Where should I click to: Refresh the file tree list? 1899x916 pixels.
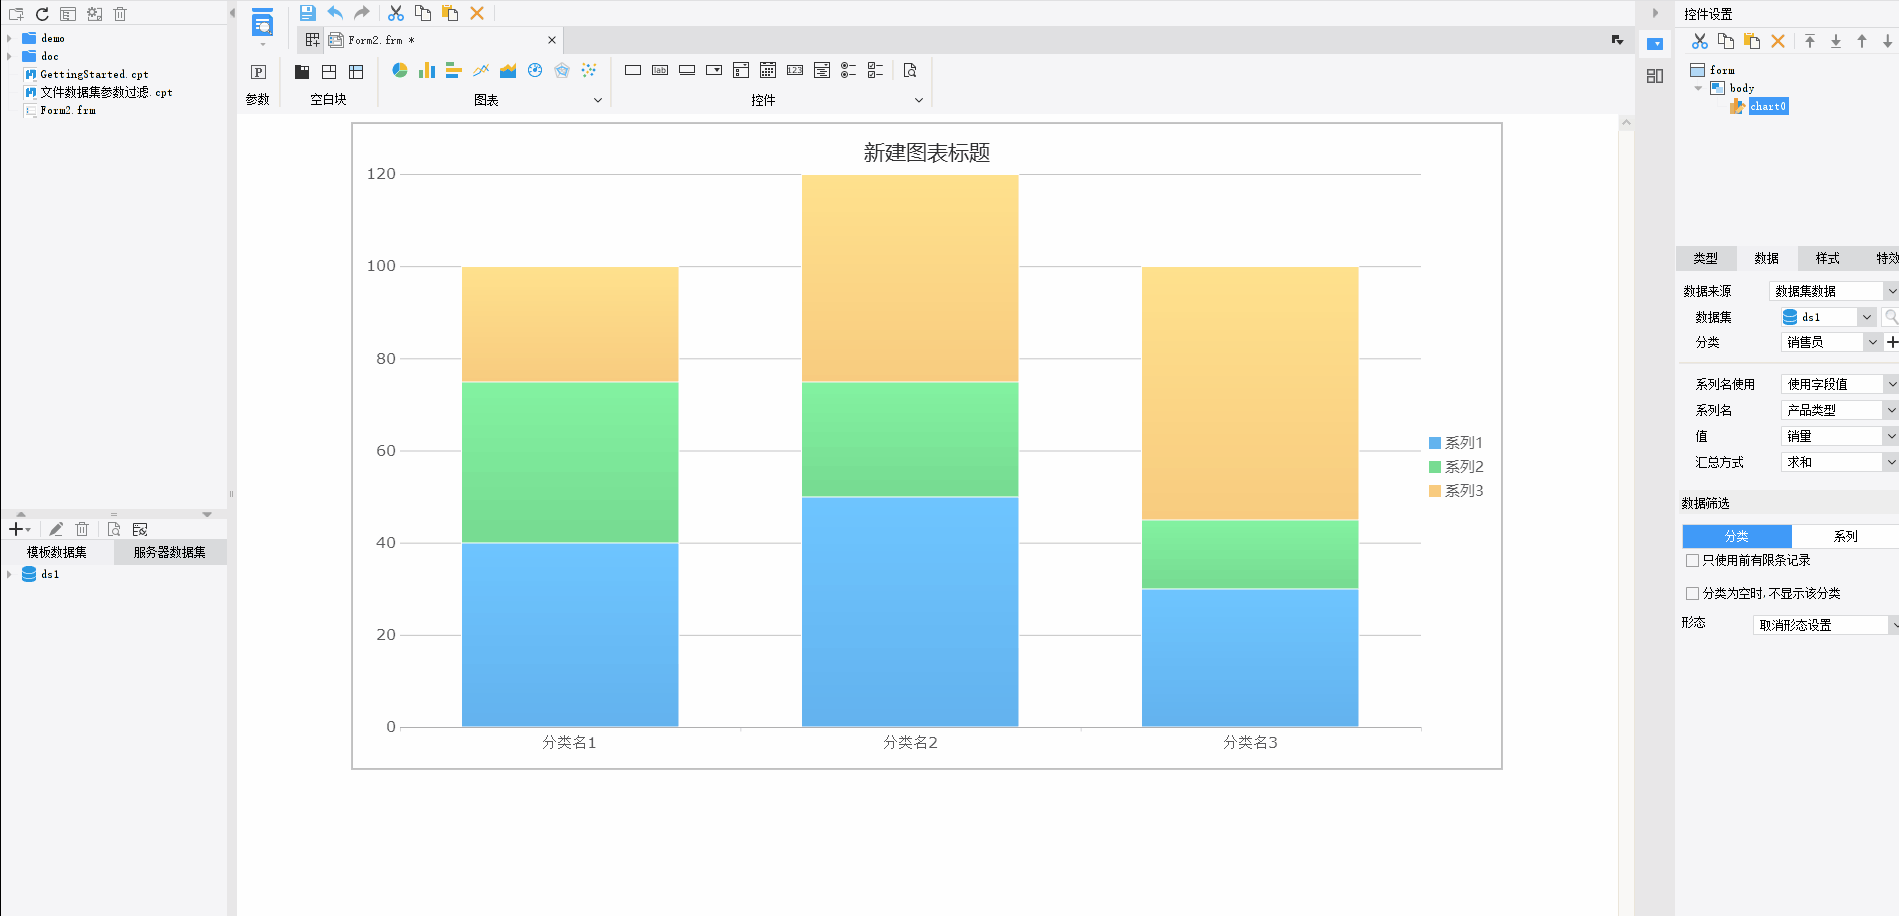[x=42, y=14]
